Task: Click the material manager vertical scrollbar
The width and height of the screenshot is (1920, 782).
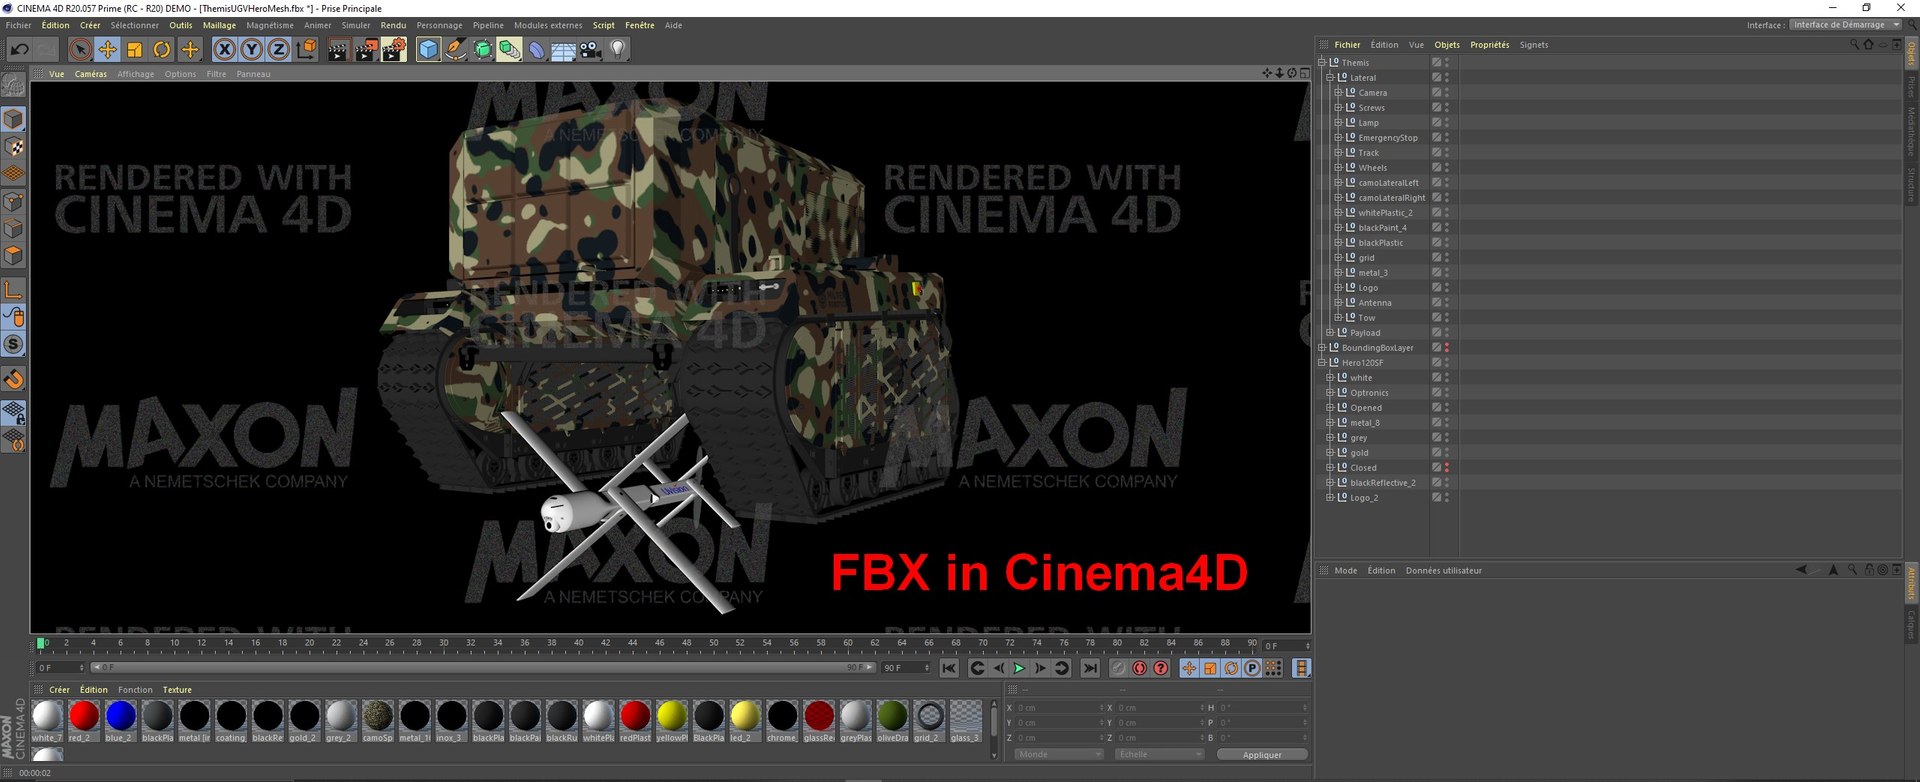Action: click(993, 729)
